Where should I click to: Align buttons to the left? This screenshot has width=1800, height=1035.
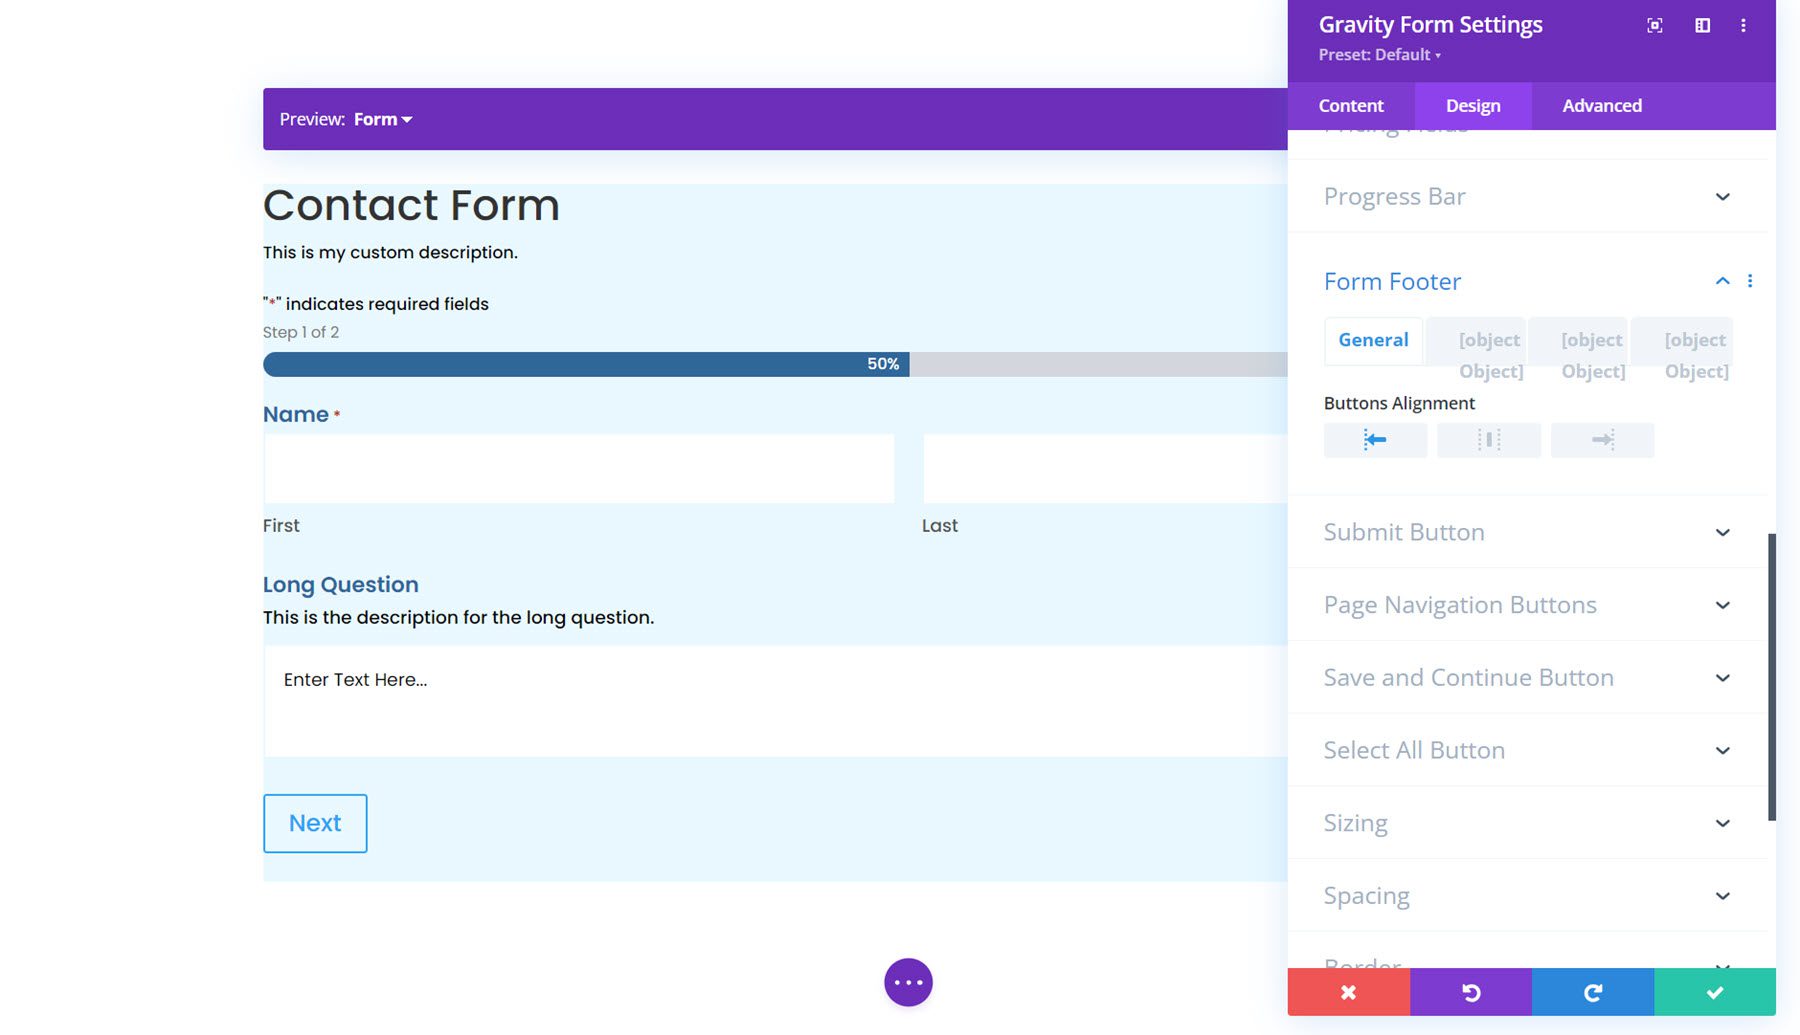pyautogui.click(x=1375, y=440)
